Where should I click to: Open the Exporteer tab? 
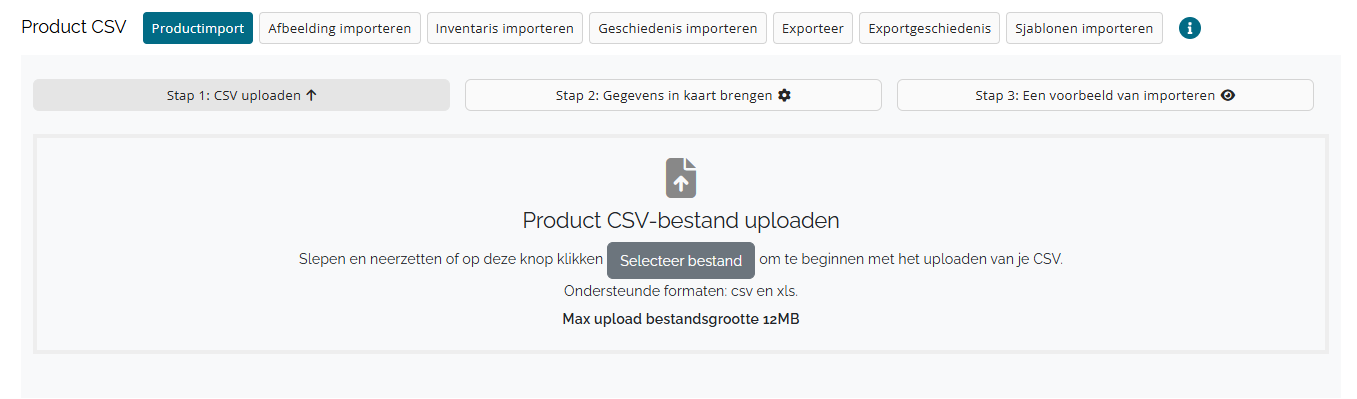[x=813, y=28]
